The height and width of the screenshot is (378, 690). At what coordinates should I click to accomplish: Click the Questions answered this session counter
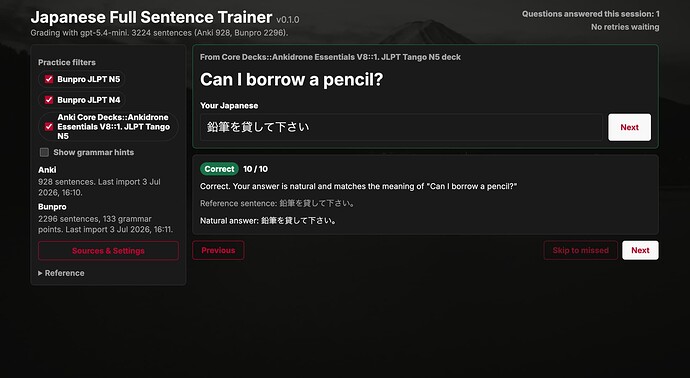pyautogui.click(x=591, y=14)
